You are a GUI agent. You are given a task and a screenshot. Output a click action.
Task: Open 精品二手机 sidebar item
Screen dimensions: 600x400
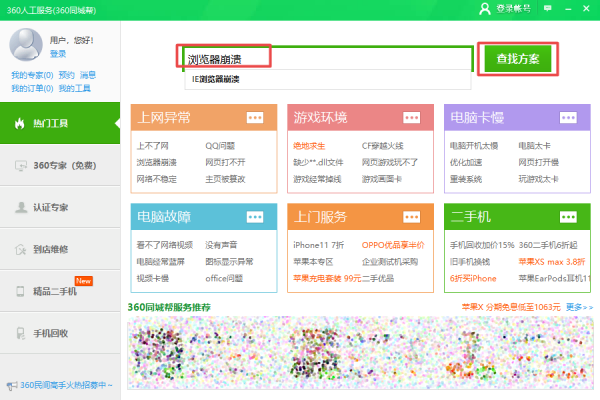tap(60, 291)
